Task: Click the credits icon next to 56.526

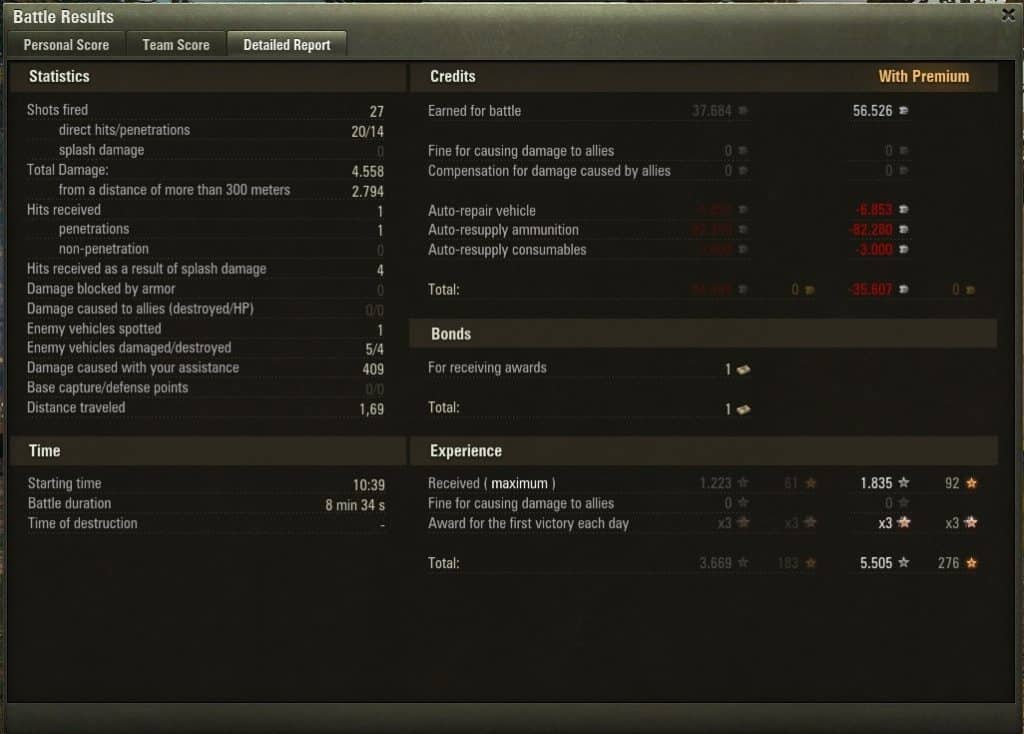Action: tap(903, 110)
